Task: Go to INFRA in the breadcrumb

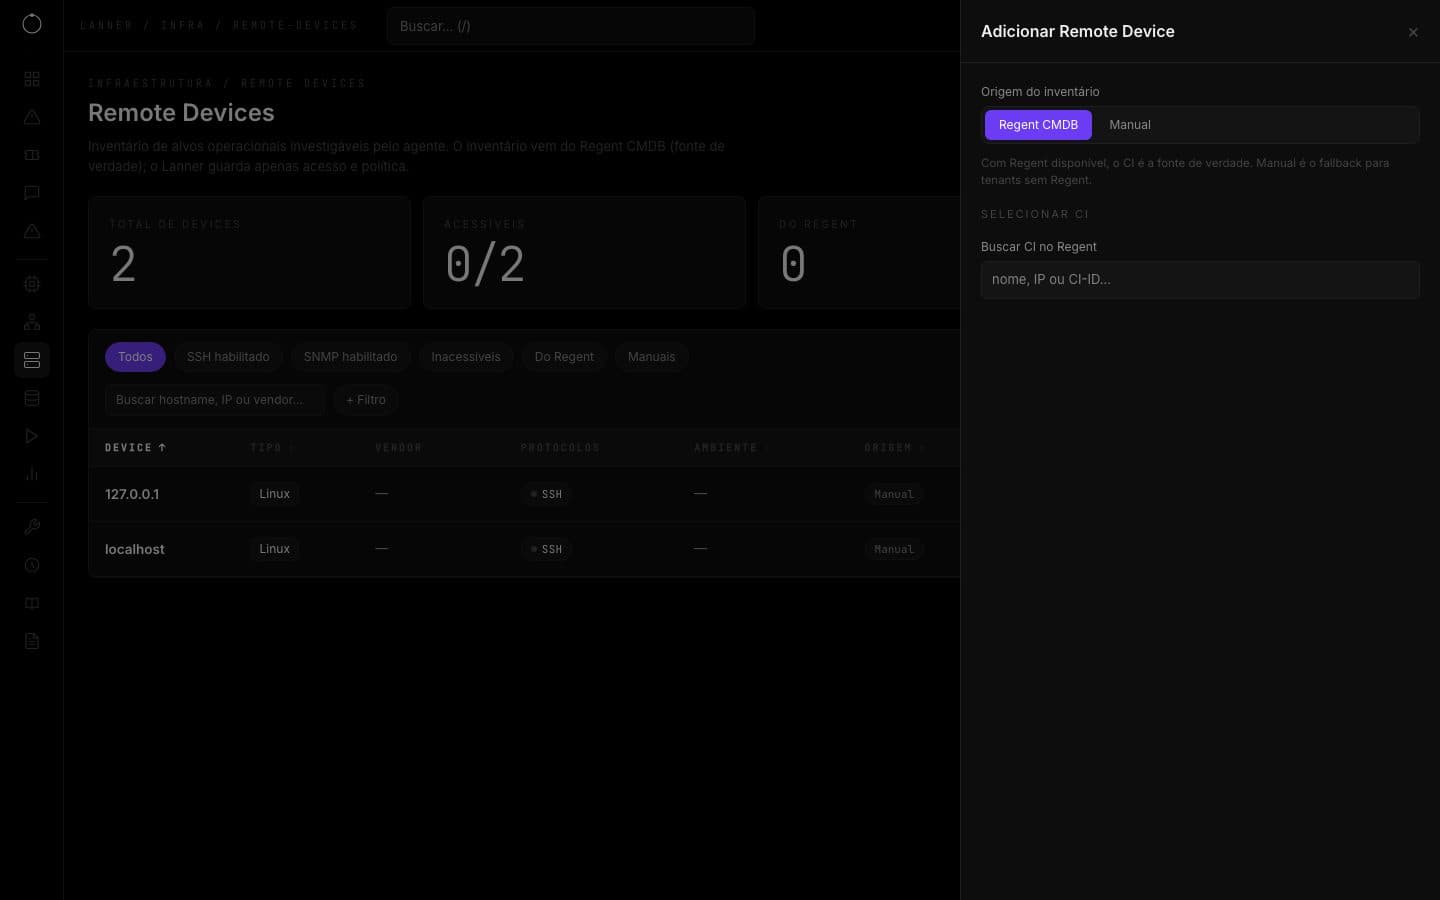Action: point(182,26)
